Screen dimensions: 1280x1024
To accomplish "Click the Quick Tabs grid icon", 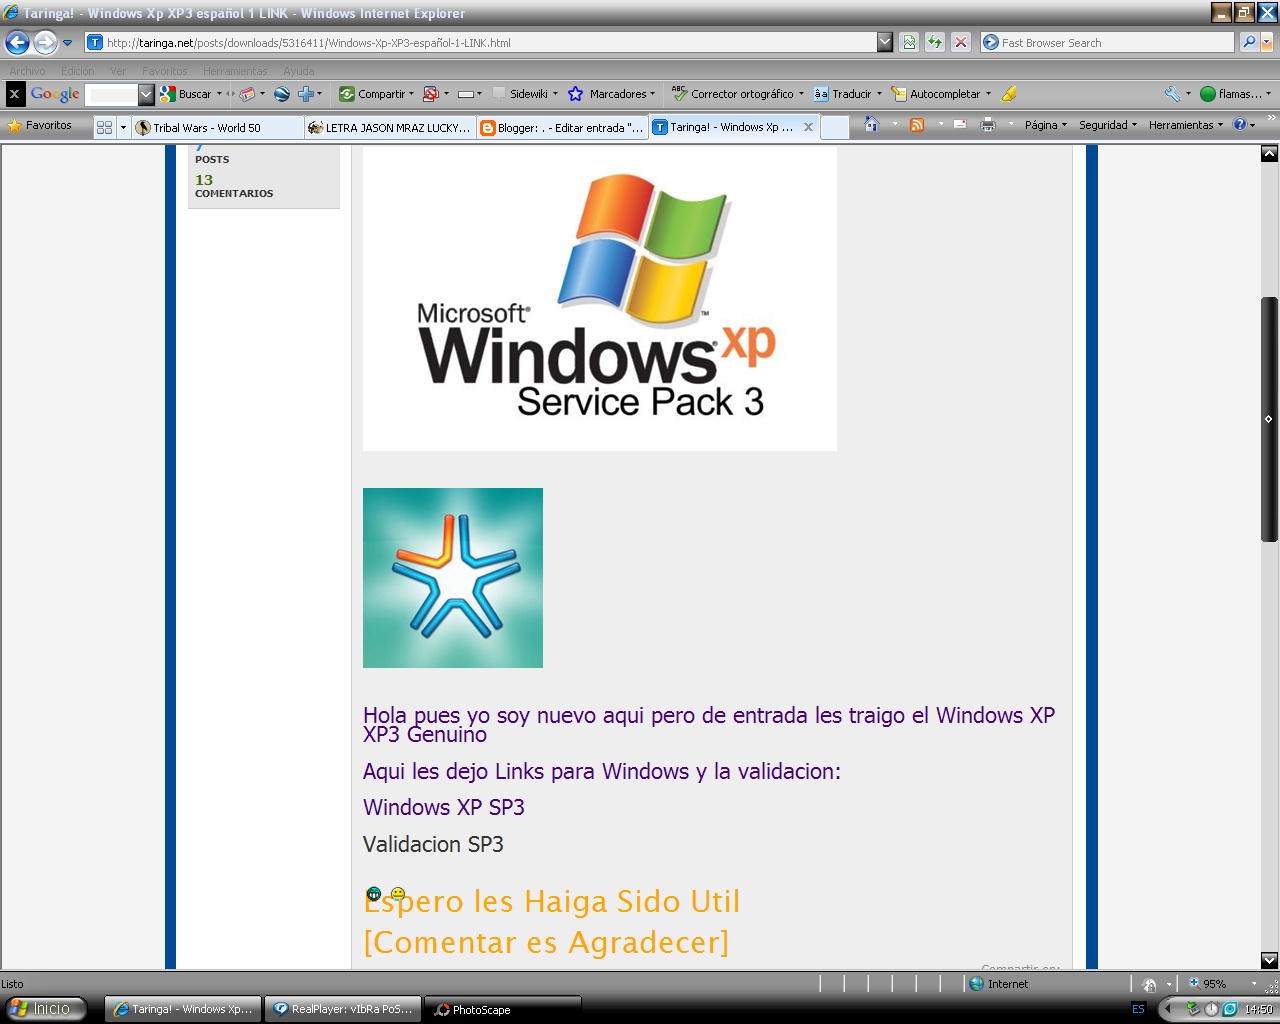I will [x=104, y=127].
